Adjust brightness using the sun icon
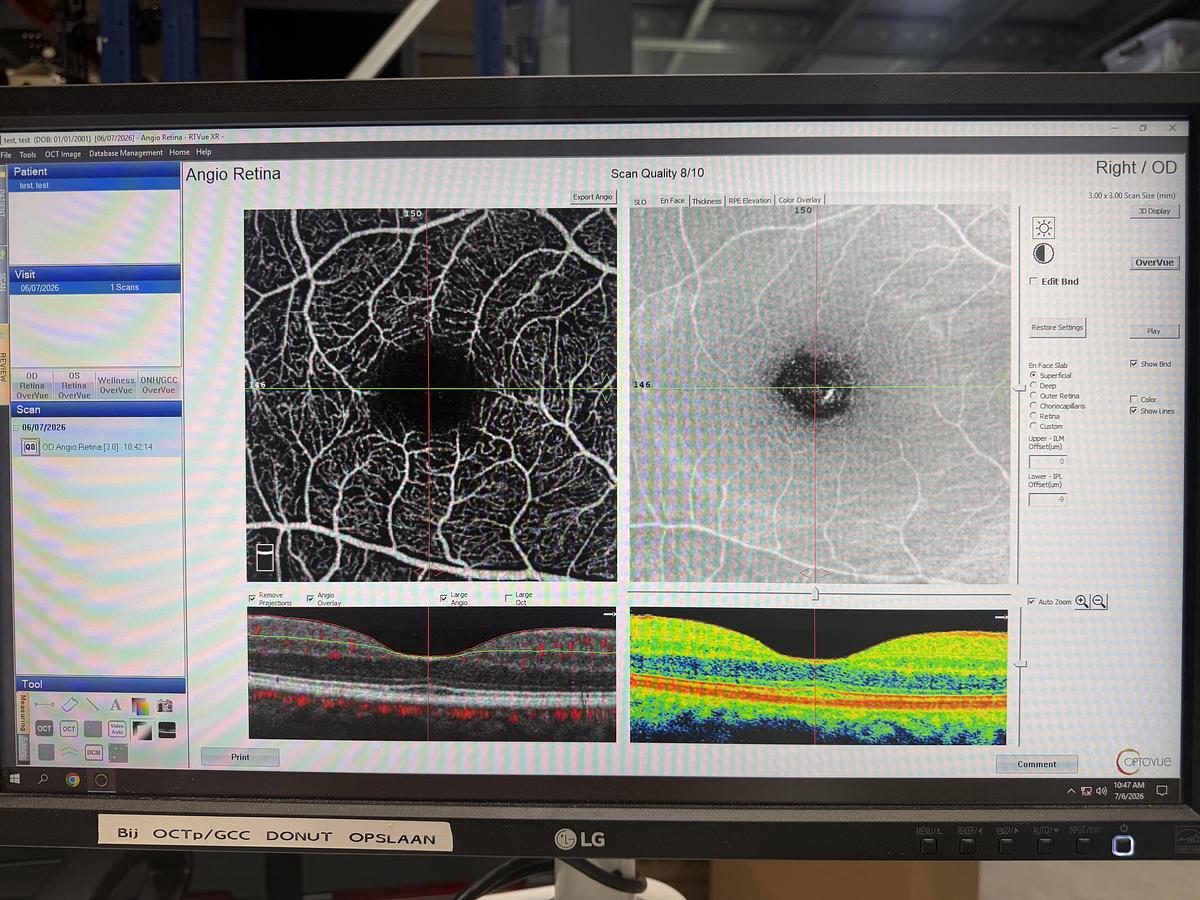1200x900 pixels. coord(1043,228)
